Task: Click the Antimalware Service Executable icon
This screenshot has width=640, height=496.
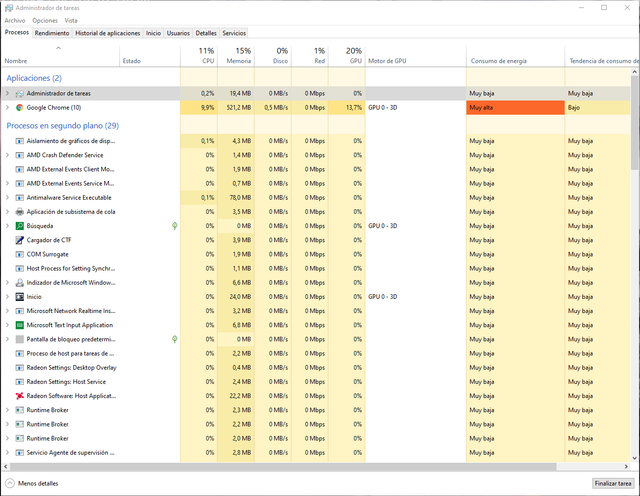Action: [x=19, y=198]
